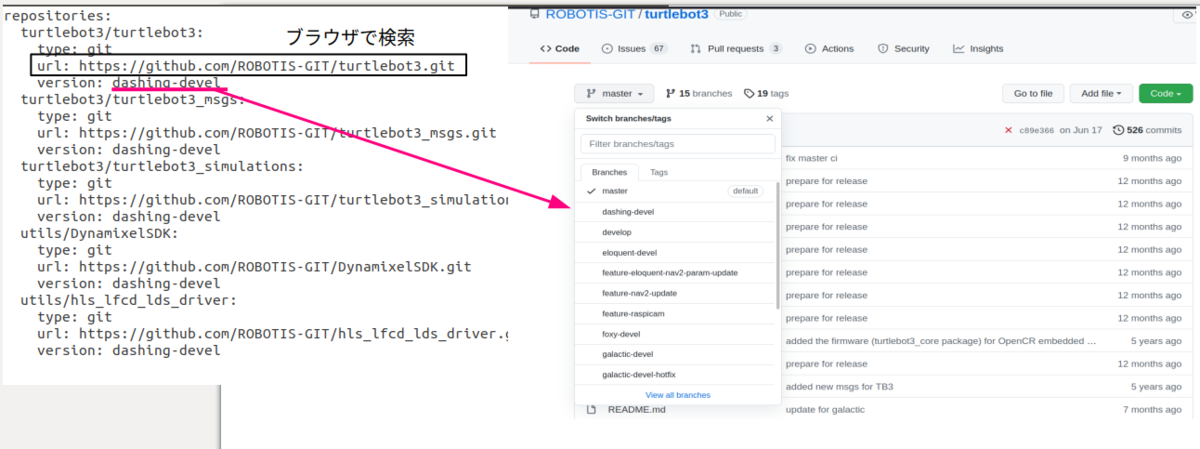
Task: Open the master branch selector dropdown
Action: [x=614, y=93]
